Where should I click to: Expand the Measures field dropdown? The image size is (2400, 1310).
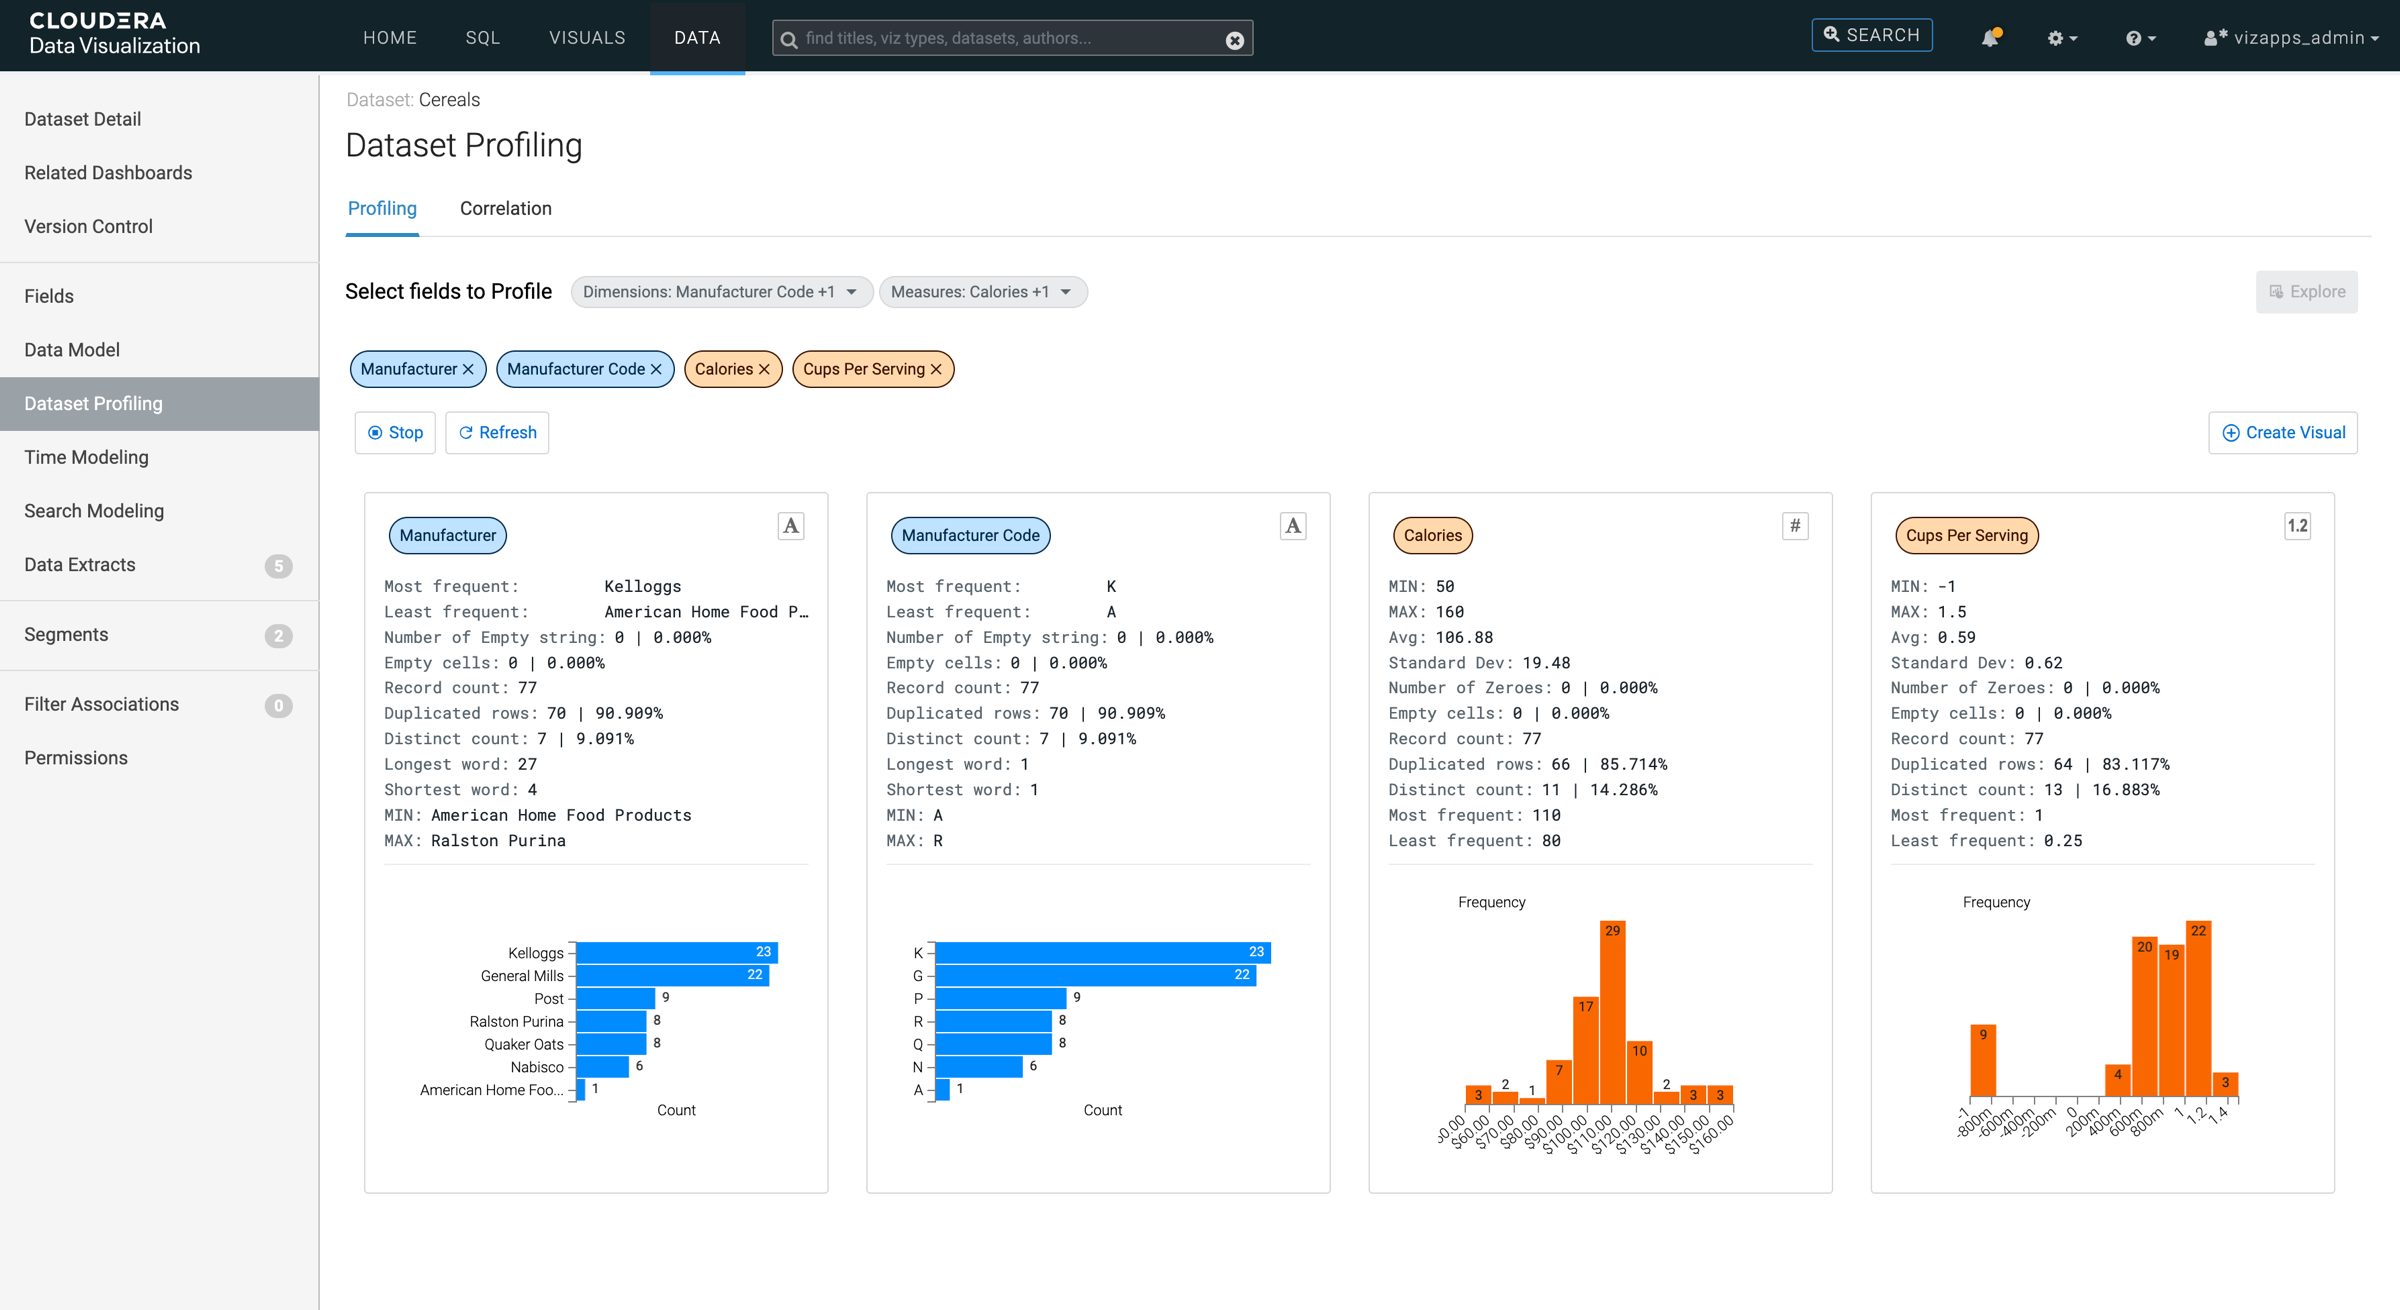click(982, 292)
